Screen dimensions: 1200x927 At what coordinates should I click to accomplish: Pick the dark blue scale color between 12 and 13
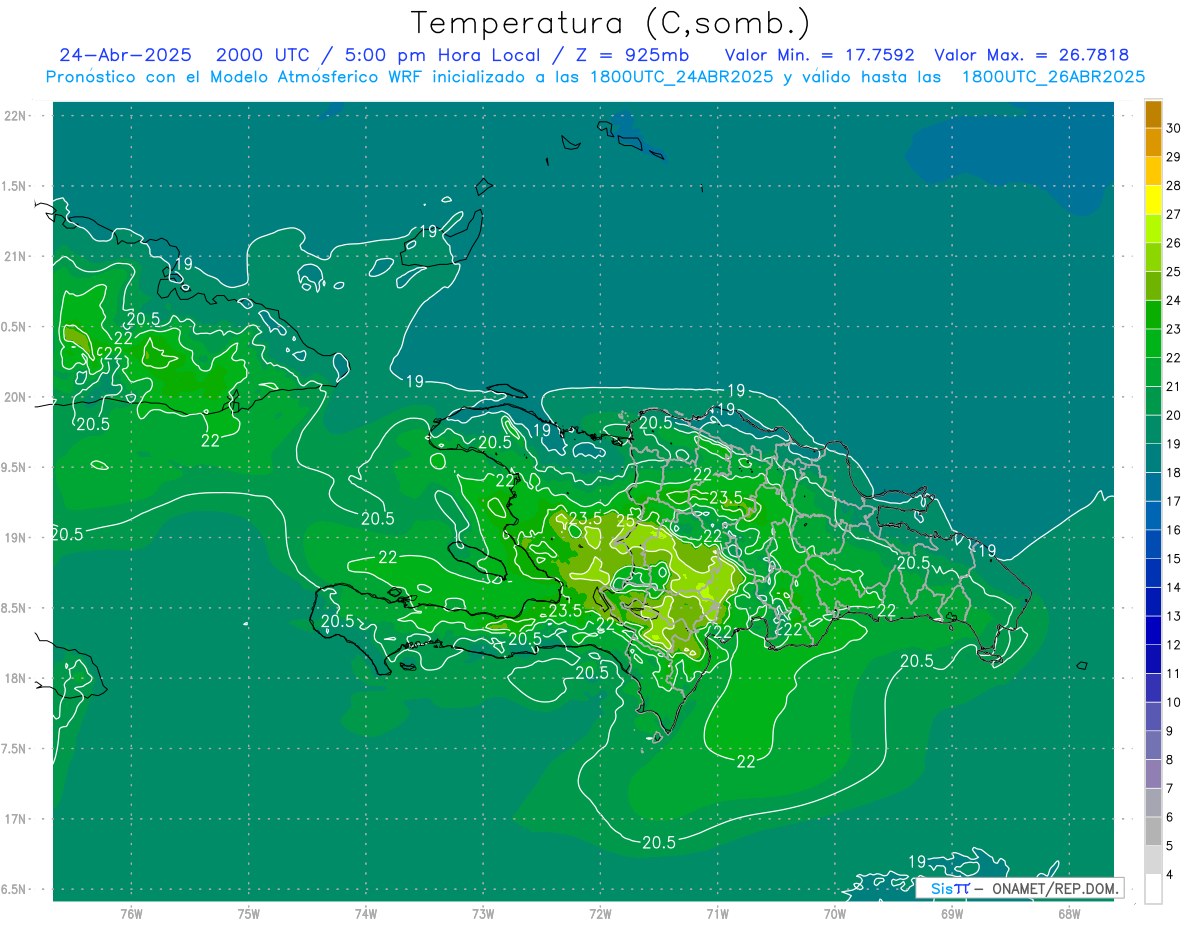coord(1153,631)
